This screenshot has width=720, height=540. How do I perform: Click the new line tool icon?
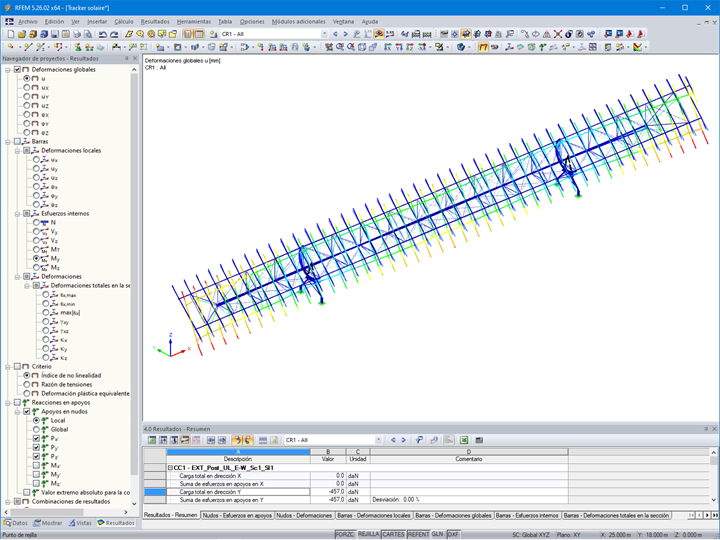coord(28,47)
